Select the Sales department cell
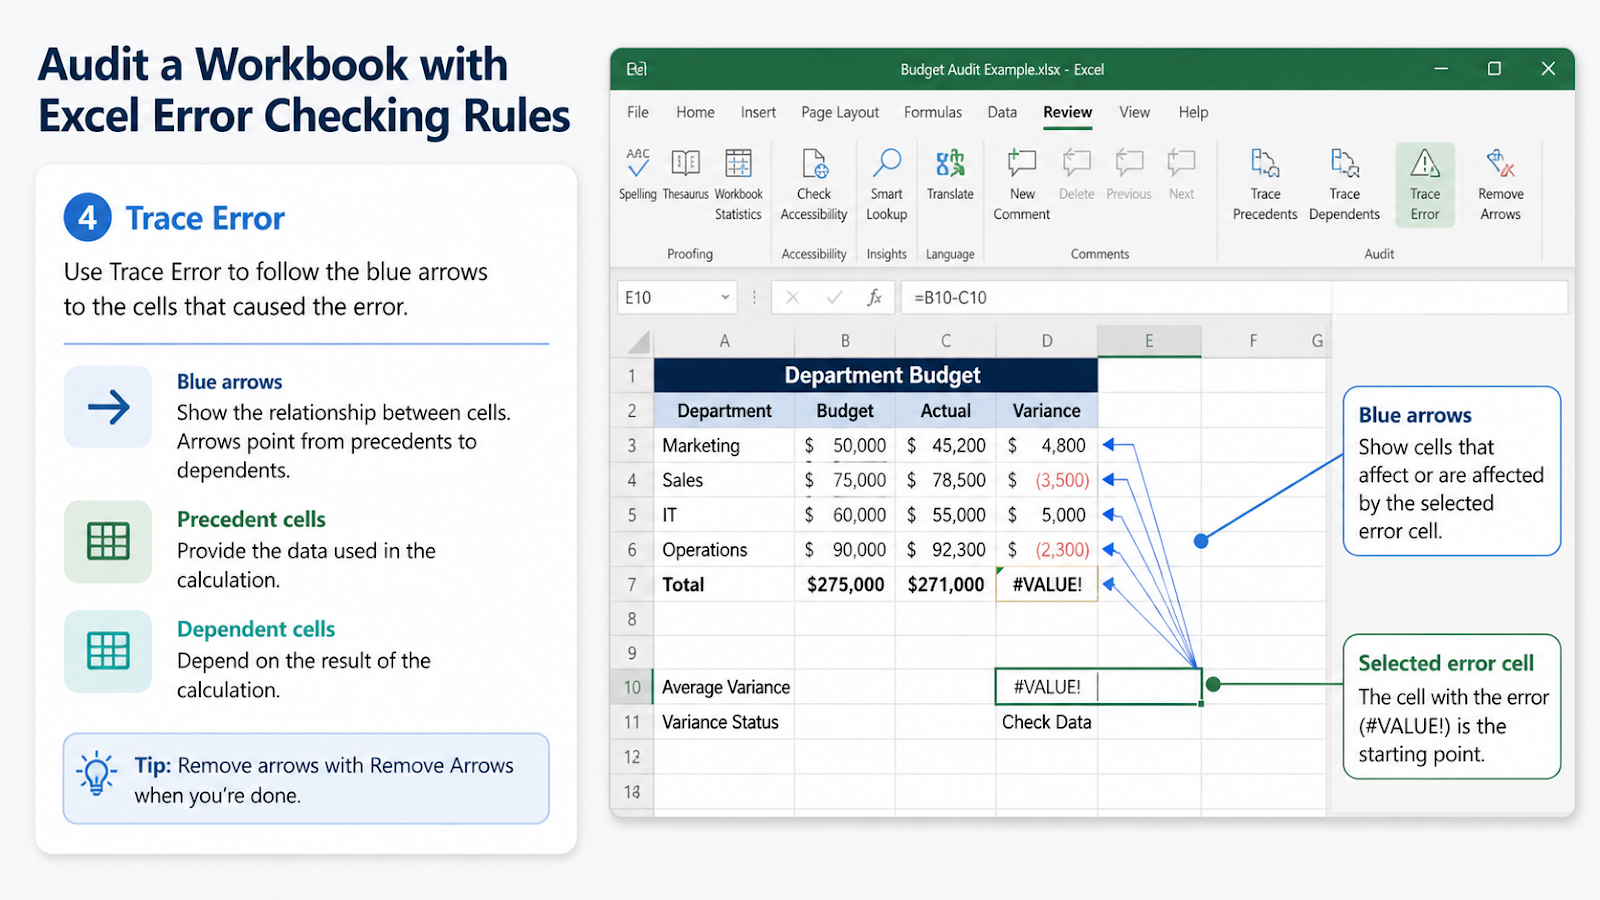1600x900 pixels. pos(724,480)
